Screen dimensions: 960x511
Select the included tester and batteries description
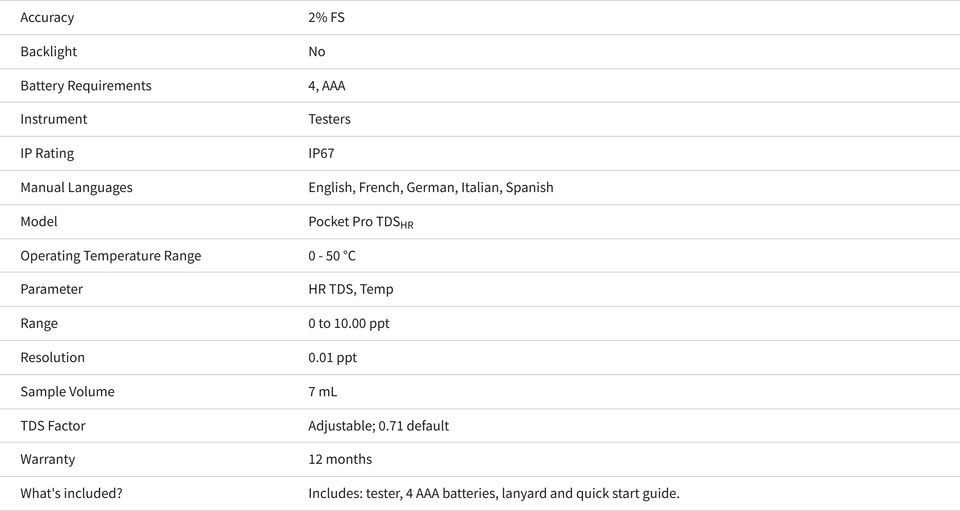pos(494,493)
